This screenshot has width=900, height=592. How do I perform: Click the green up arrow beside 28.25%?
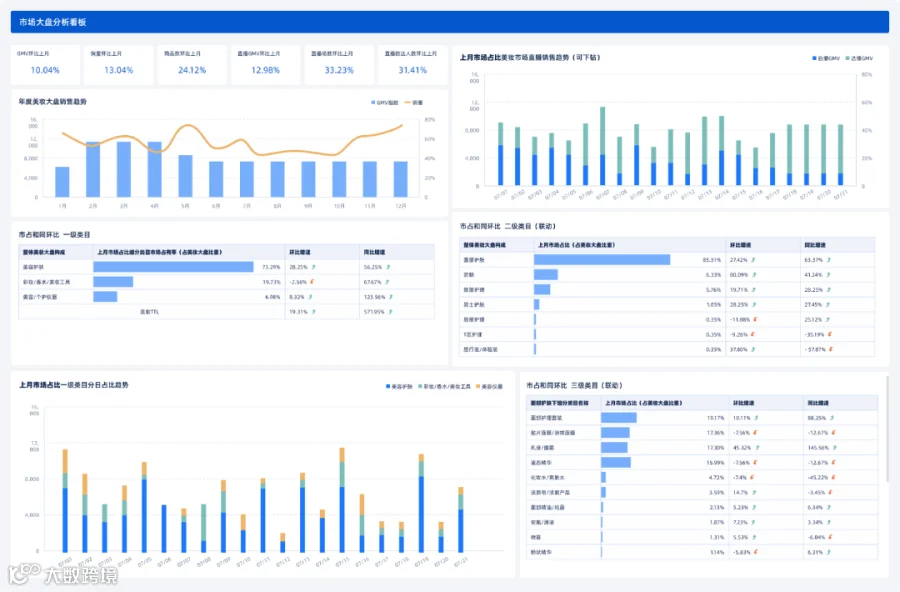coord(313,267)
